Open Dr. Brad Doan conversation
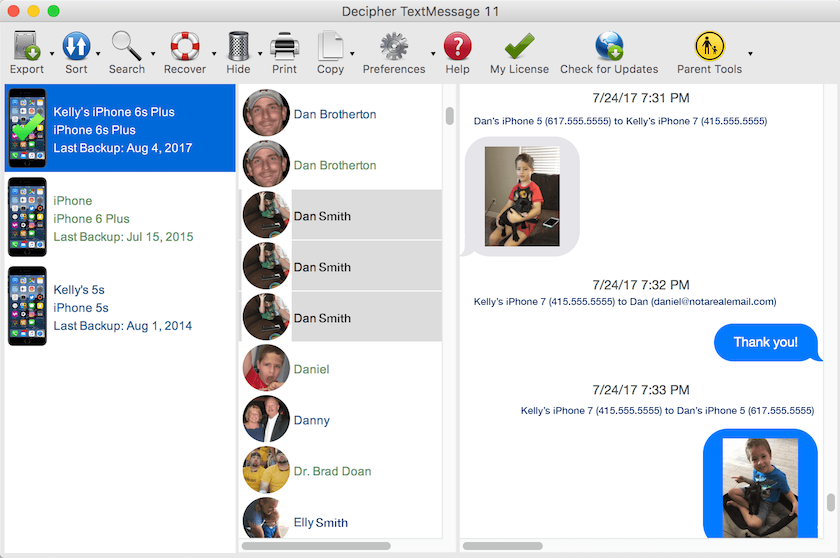 coord(332,471)
